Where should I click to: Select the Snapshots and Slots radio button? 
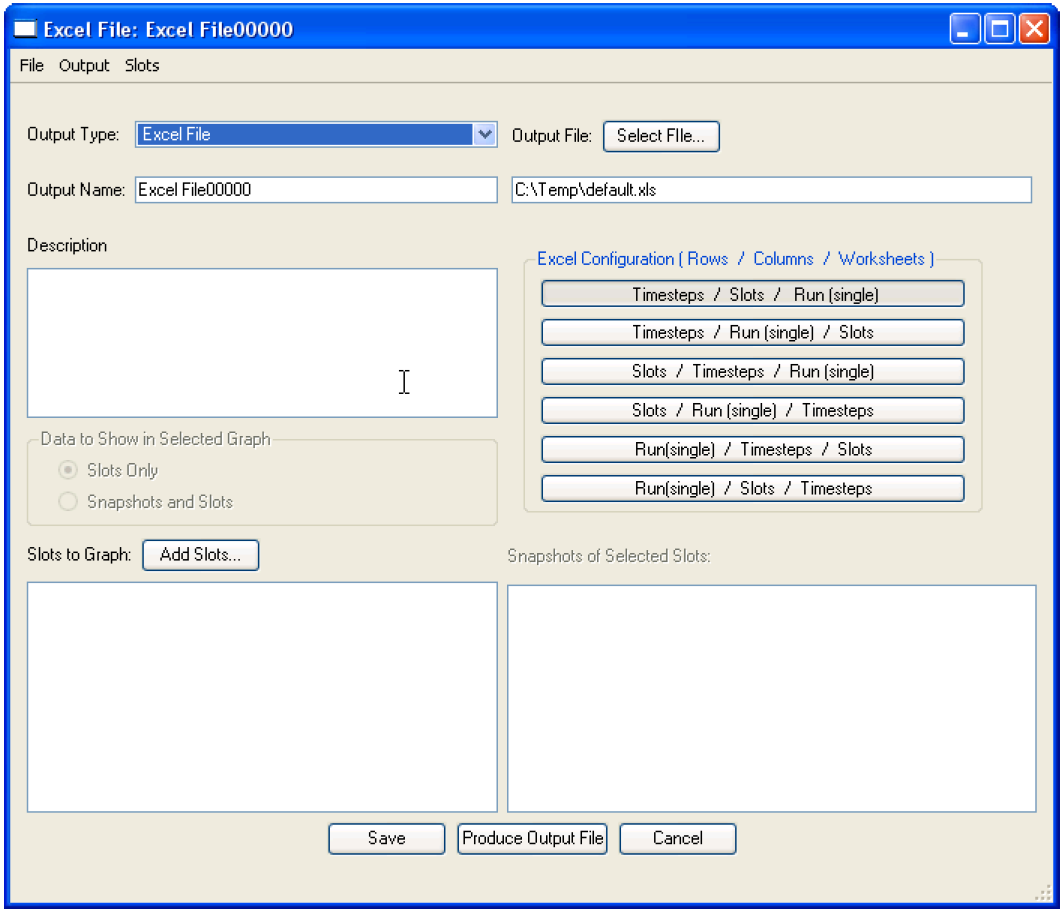(x=69, y=502)
